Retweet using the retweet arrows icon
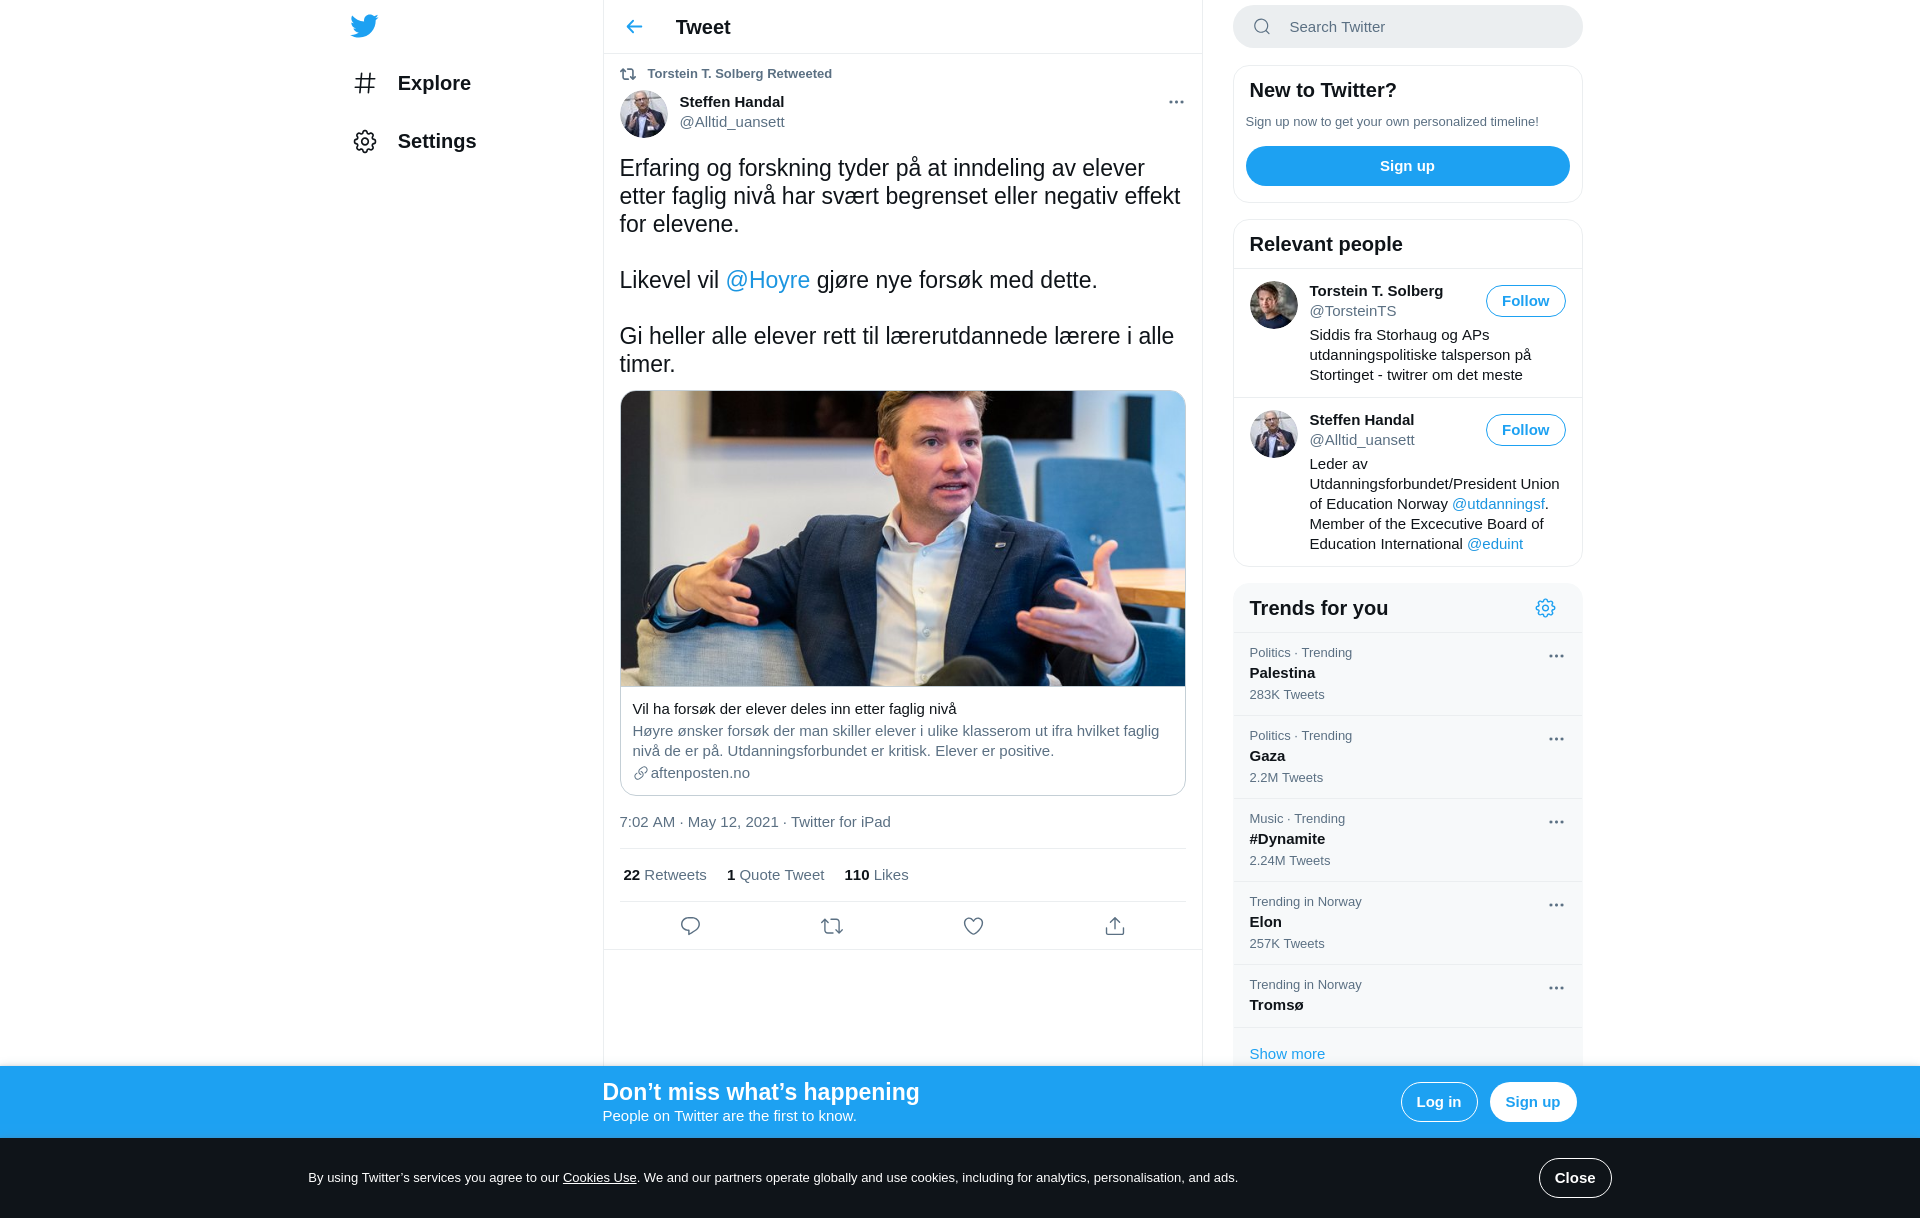Viewport: 1920px width, 1218px height. pyautogui.click(x=832, y=926)
